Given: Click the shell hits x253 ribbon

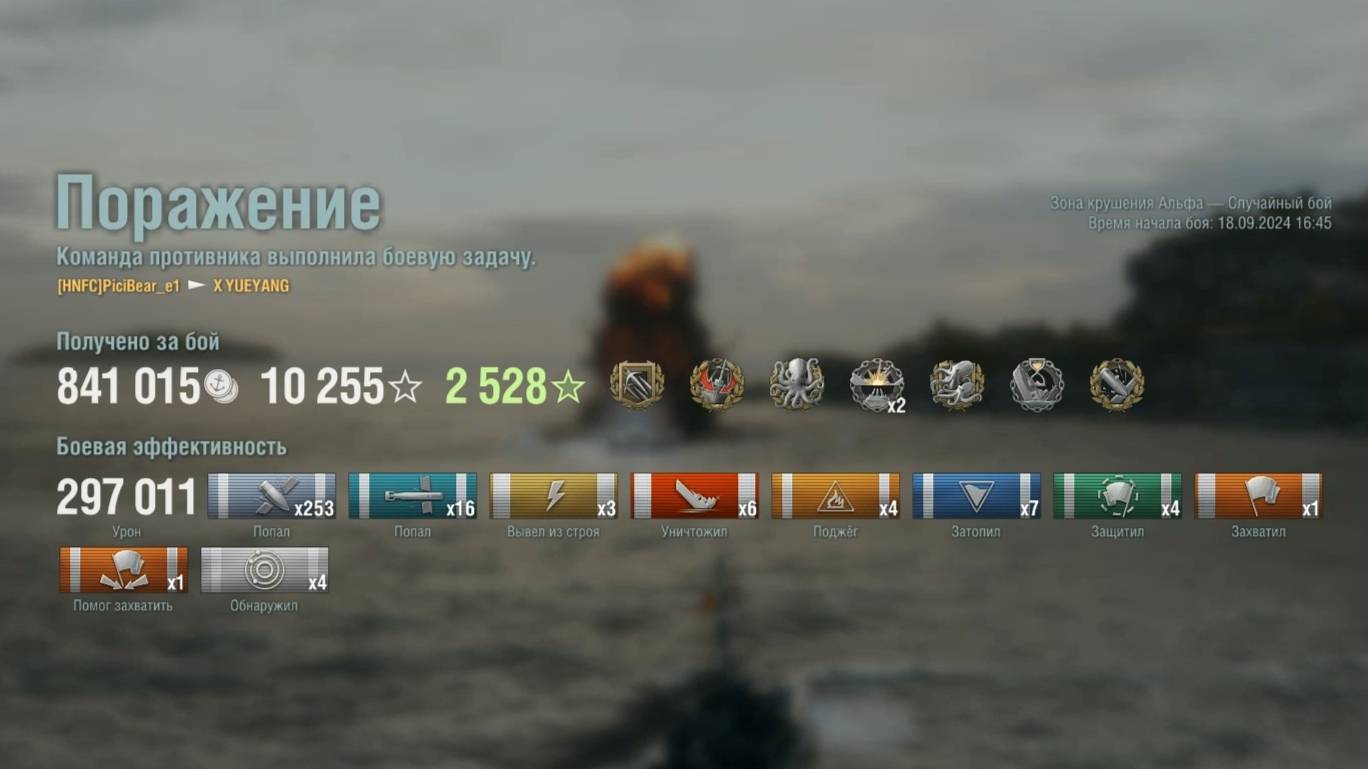Looking at the screenshot, I should [x=272, y=496].
